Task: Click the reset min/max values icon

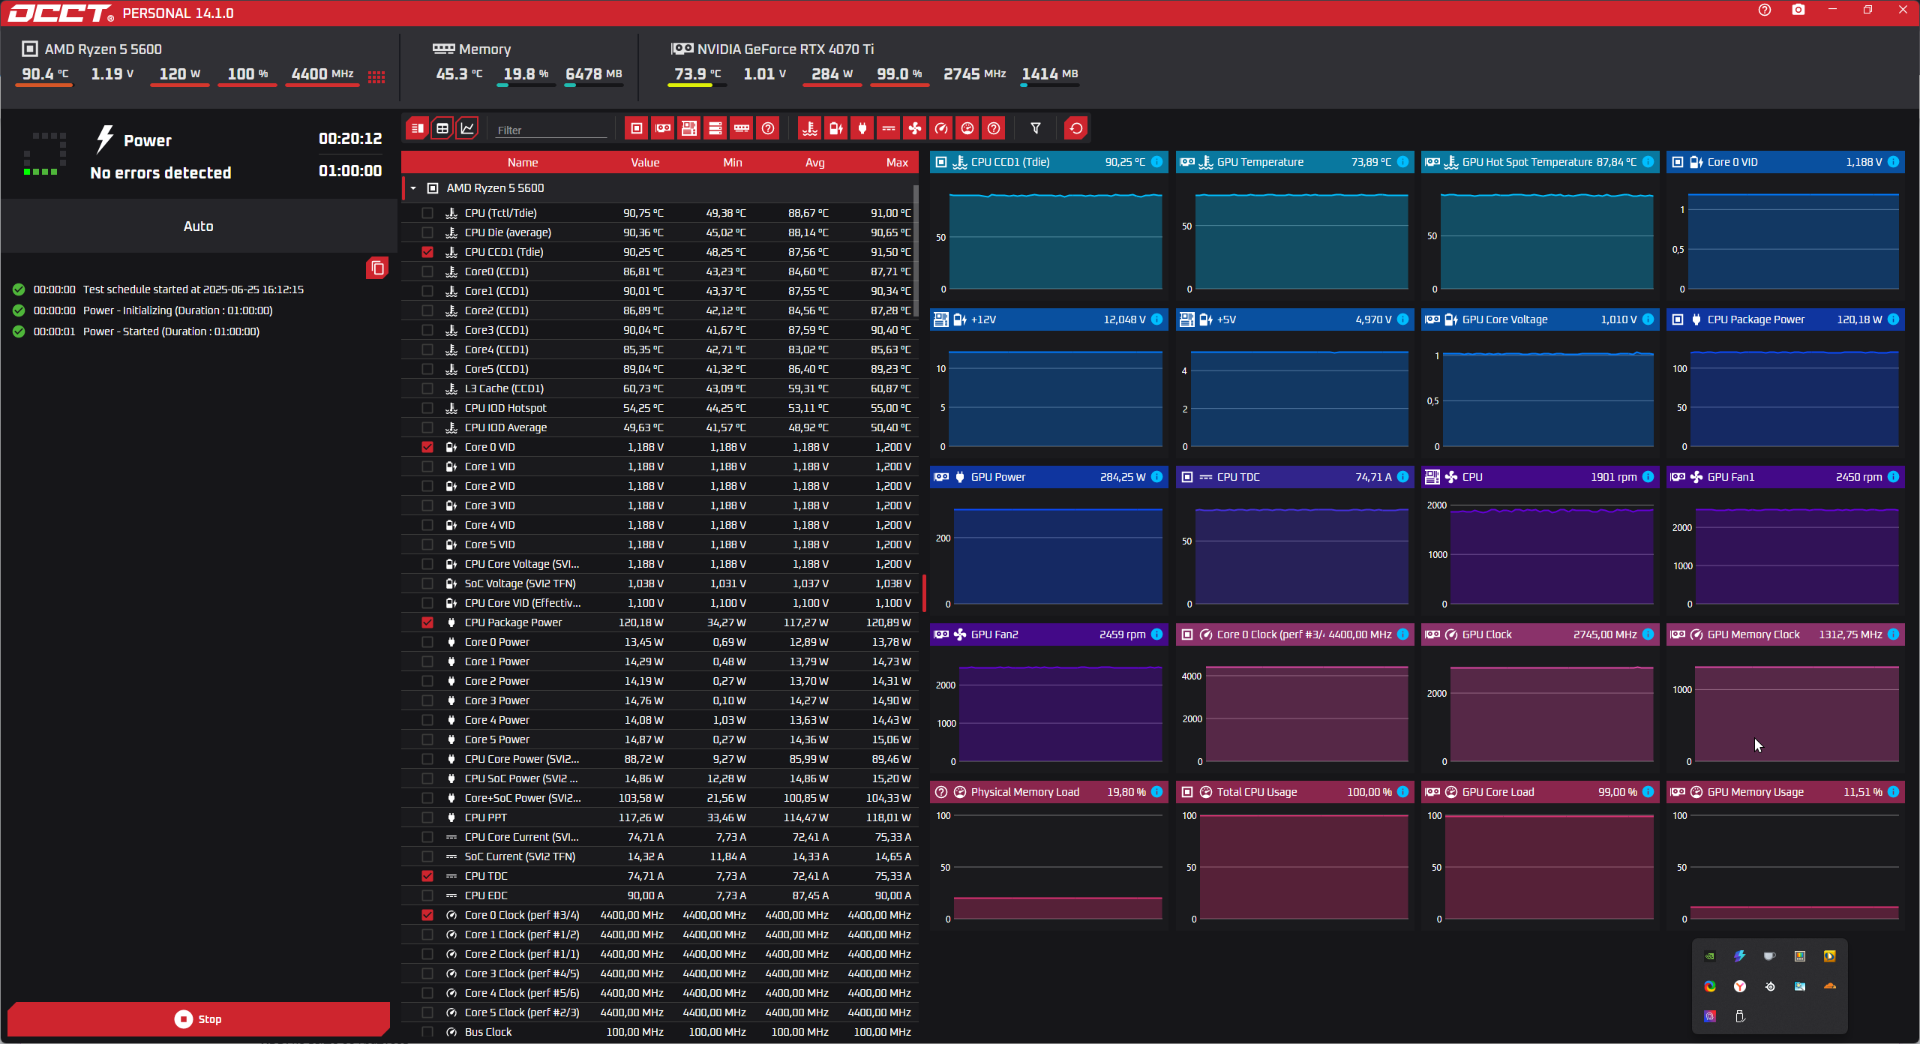Action: [1076, 129]
